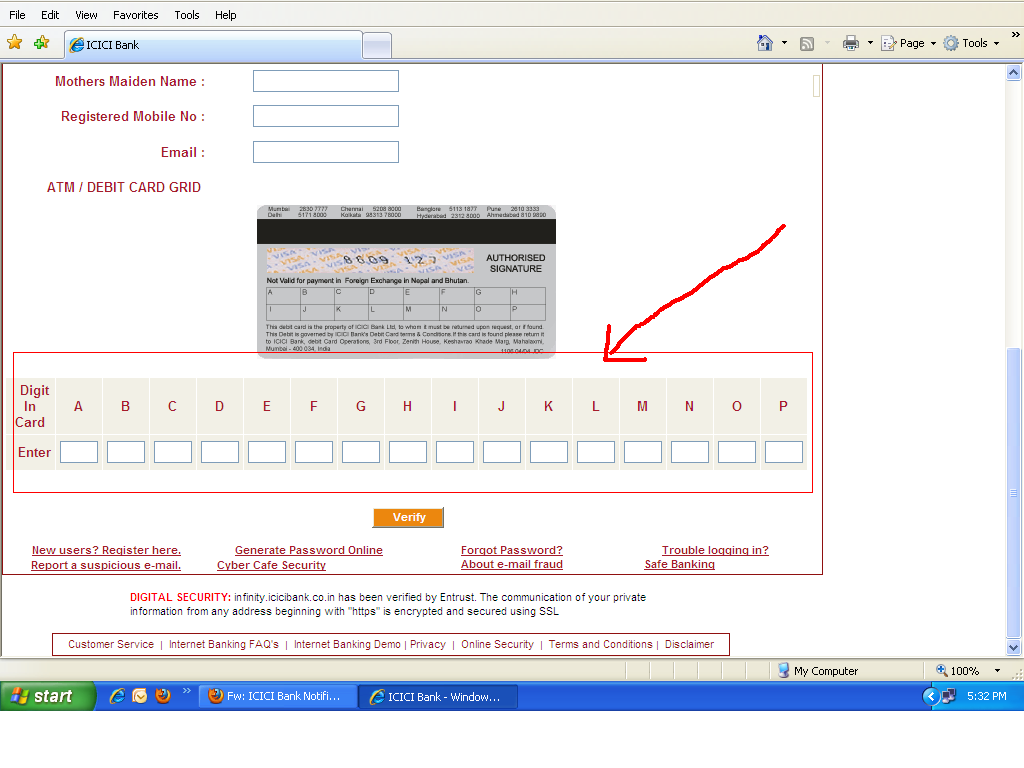Click the Favorites Center star icon
This screenshot has width=1024, height=768.
[14, 43]
